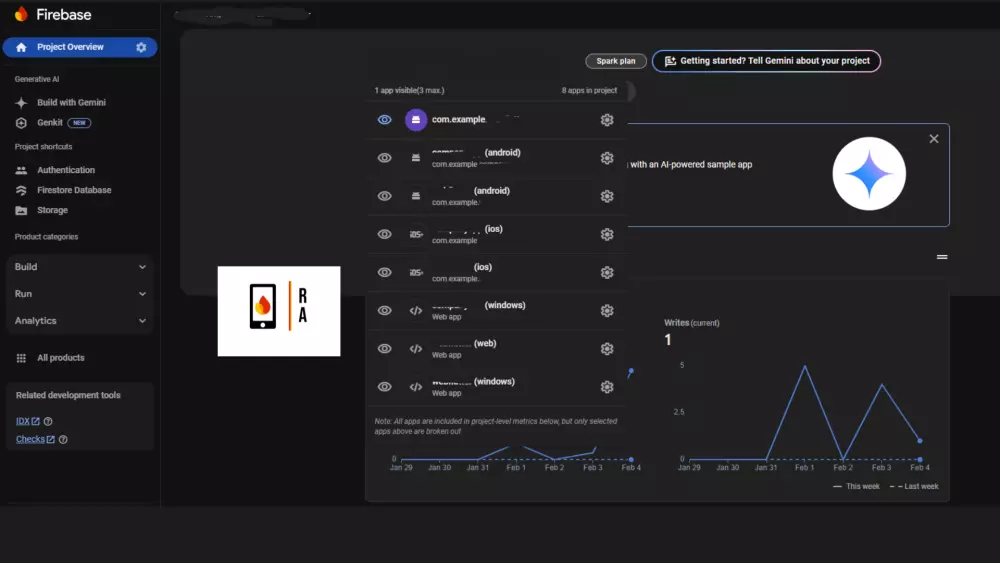Click the '1 app visible(3 max.)' text
The image size is (1000, 563).
(x=409, y=91)
